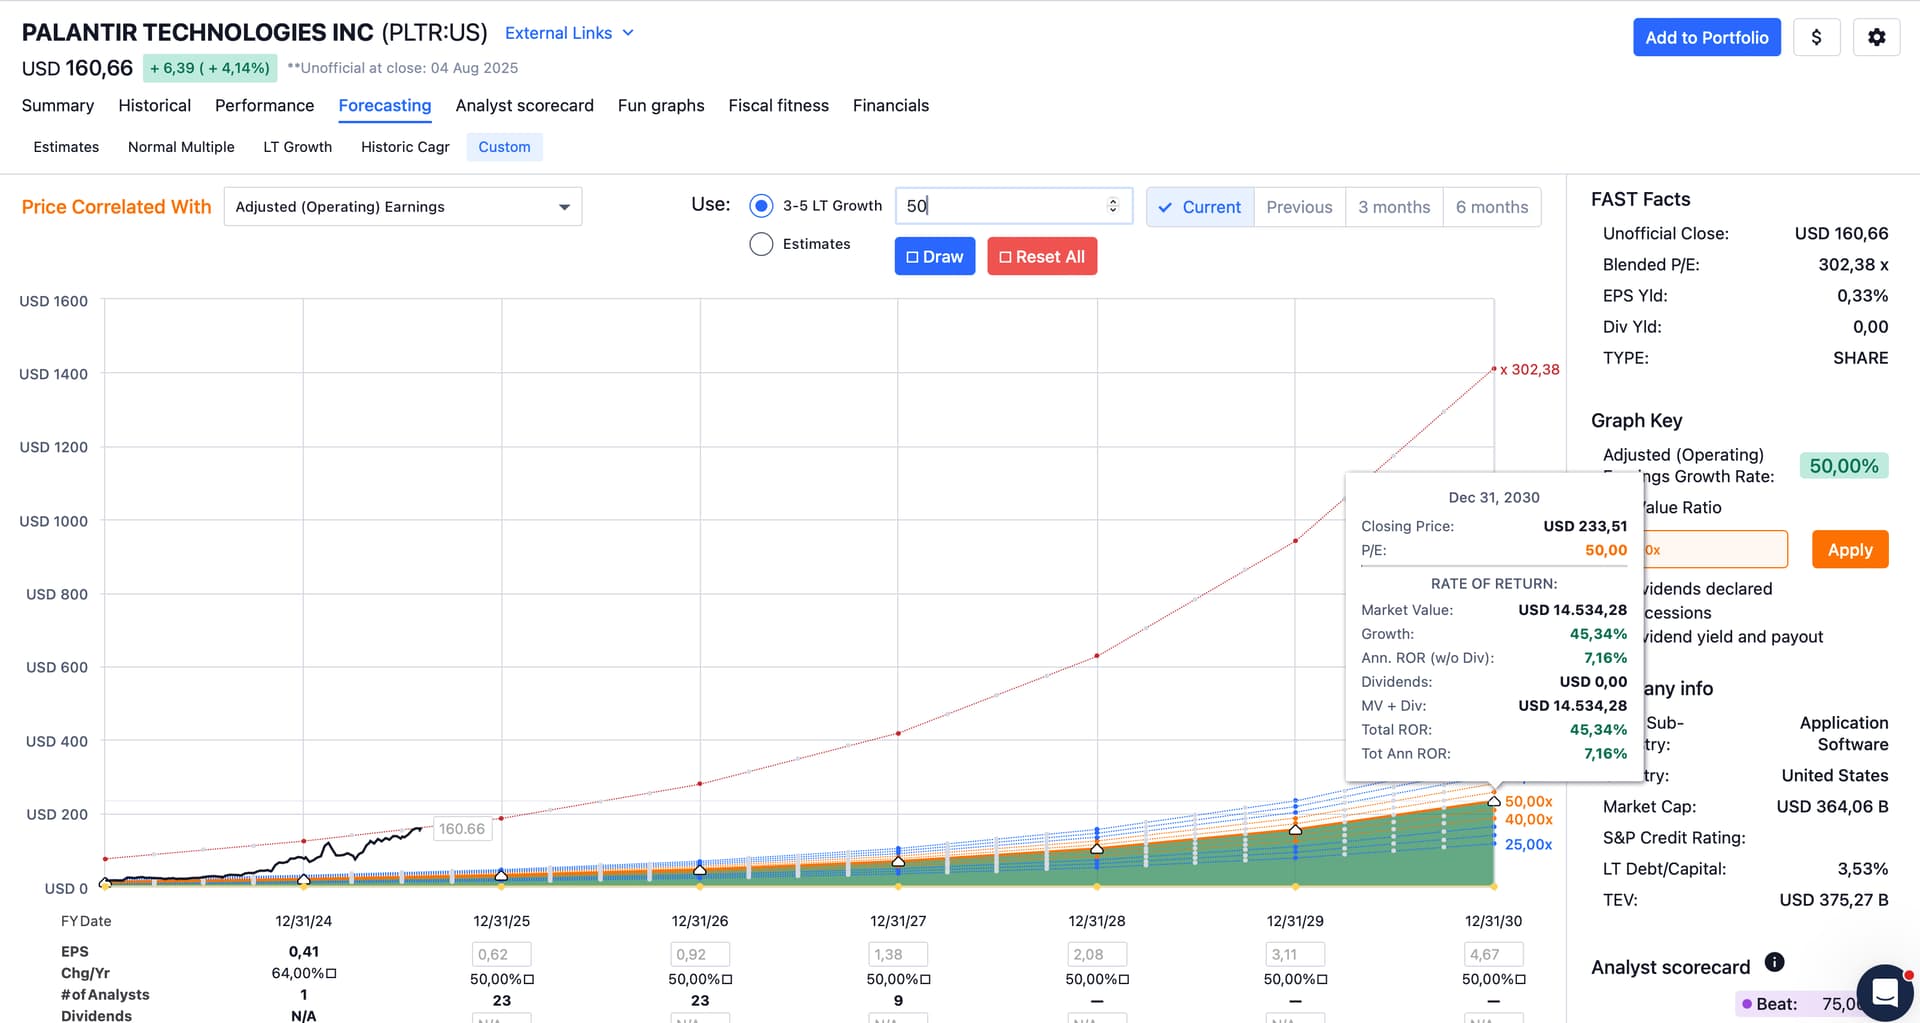Select the Previous period button
The image size is (1920, 1023).
(x=1299, y=207)
